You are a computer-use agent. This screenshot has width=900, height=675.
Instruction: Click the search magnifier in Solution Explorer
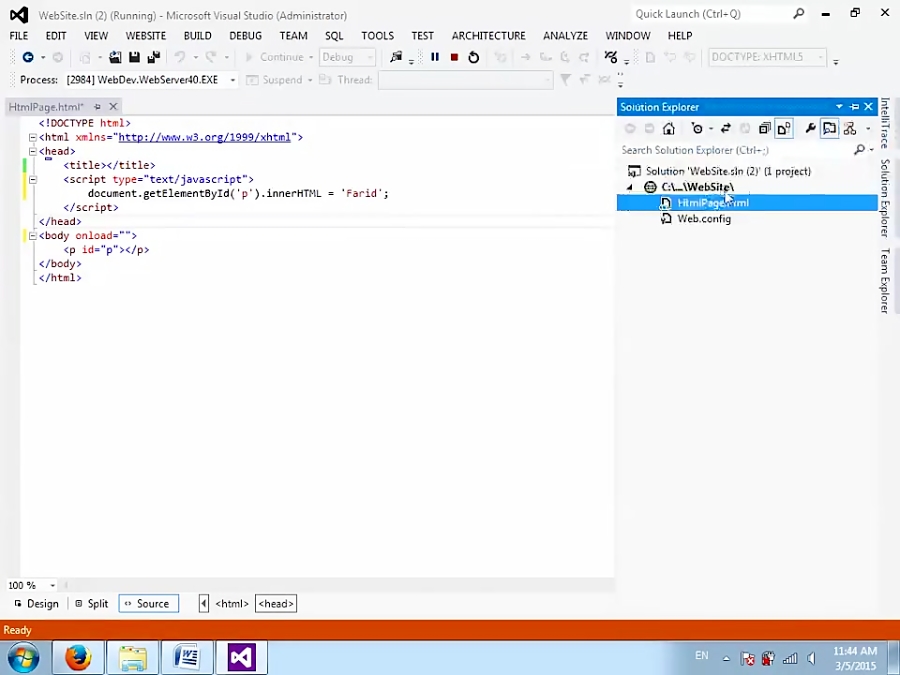(x=859, y=150)
